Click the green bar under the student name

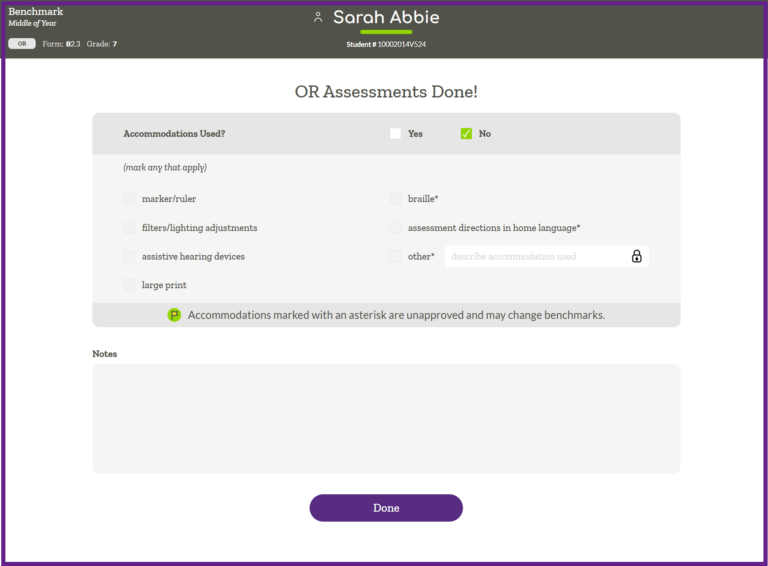tap(386, 32)
